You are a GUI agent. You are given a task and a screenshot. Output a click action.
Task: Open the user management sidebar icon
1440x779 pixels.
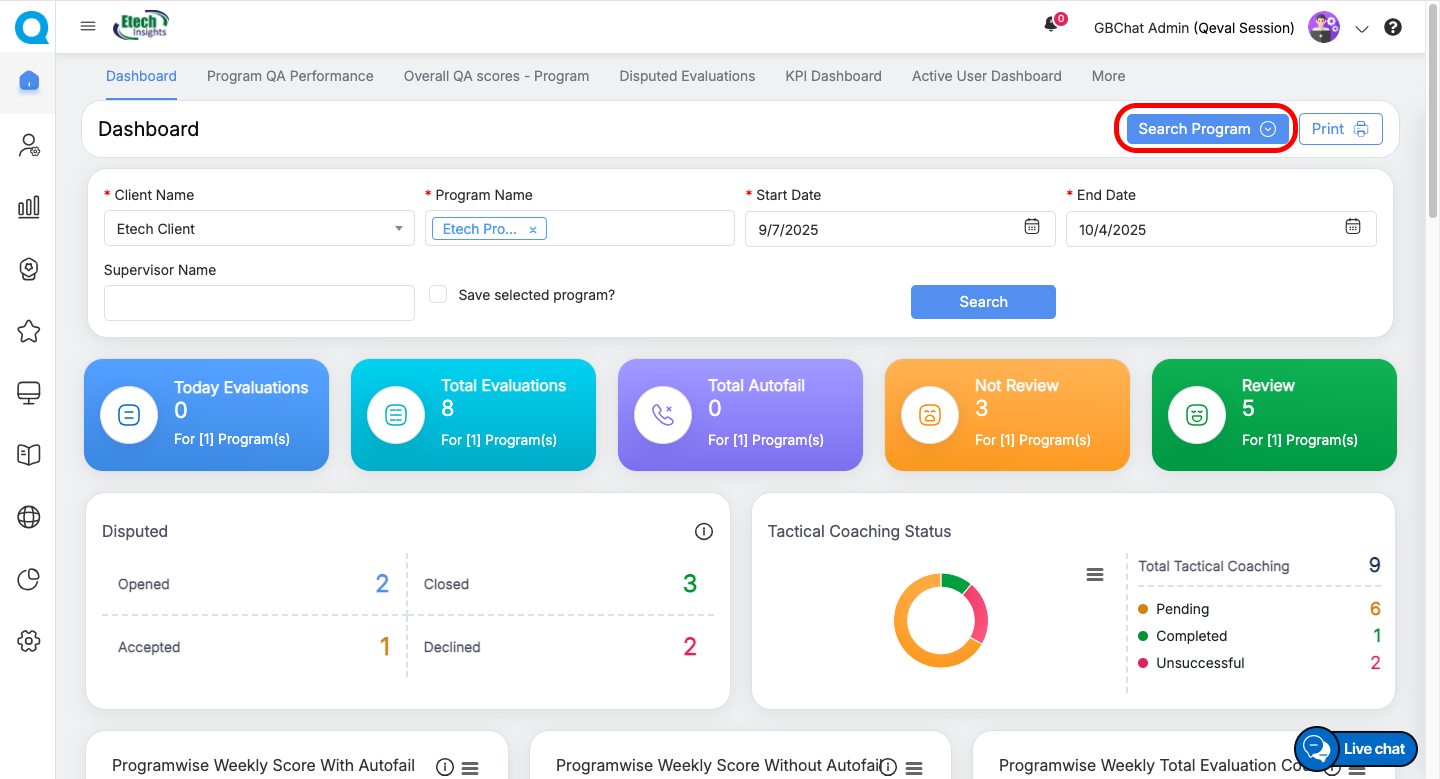coord(29,145)
